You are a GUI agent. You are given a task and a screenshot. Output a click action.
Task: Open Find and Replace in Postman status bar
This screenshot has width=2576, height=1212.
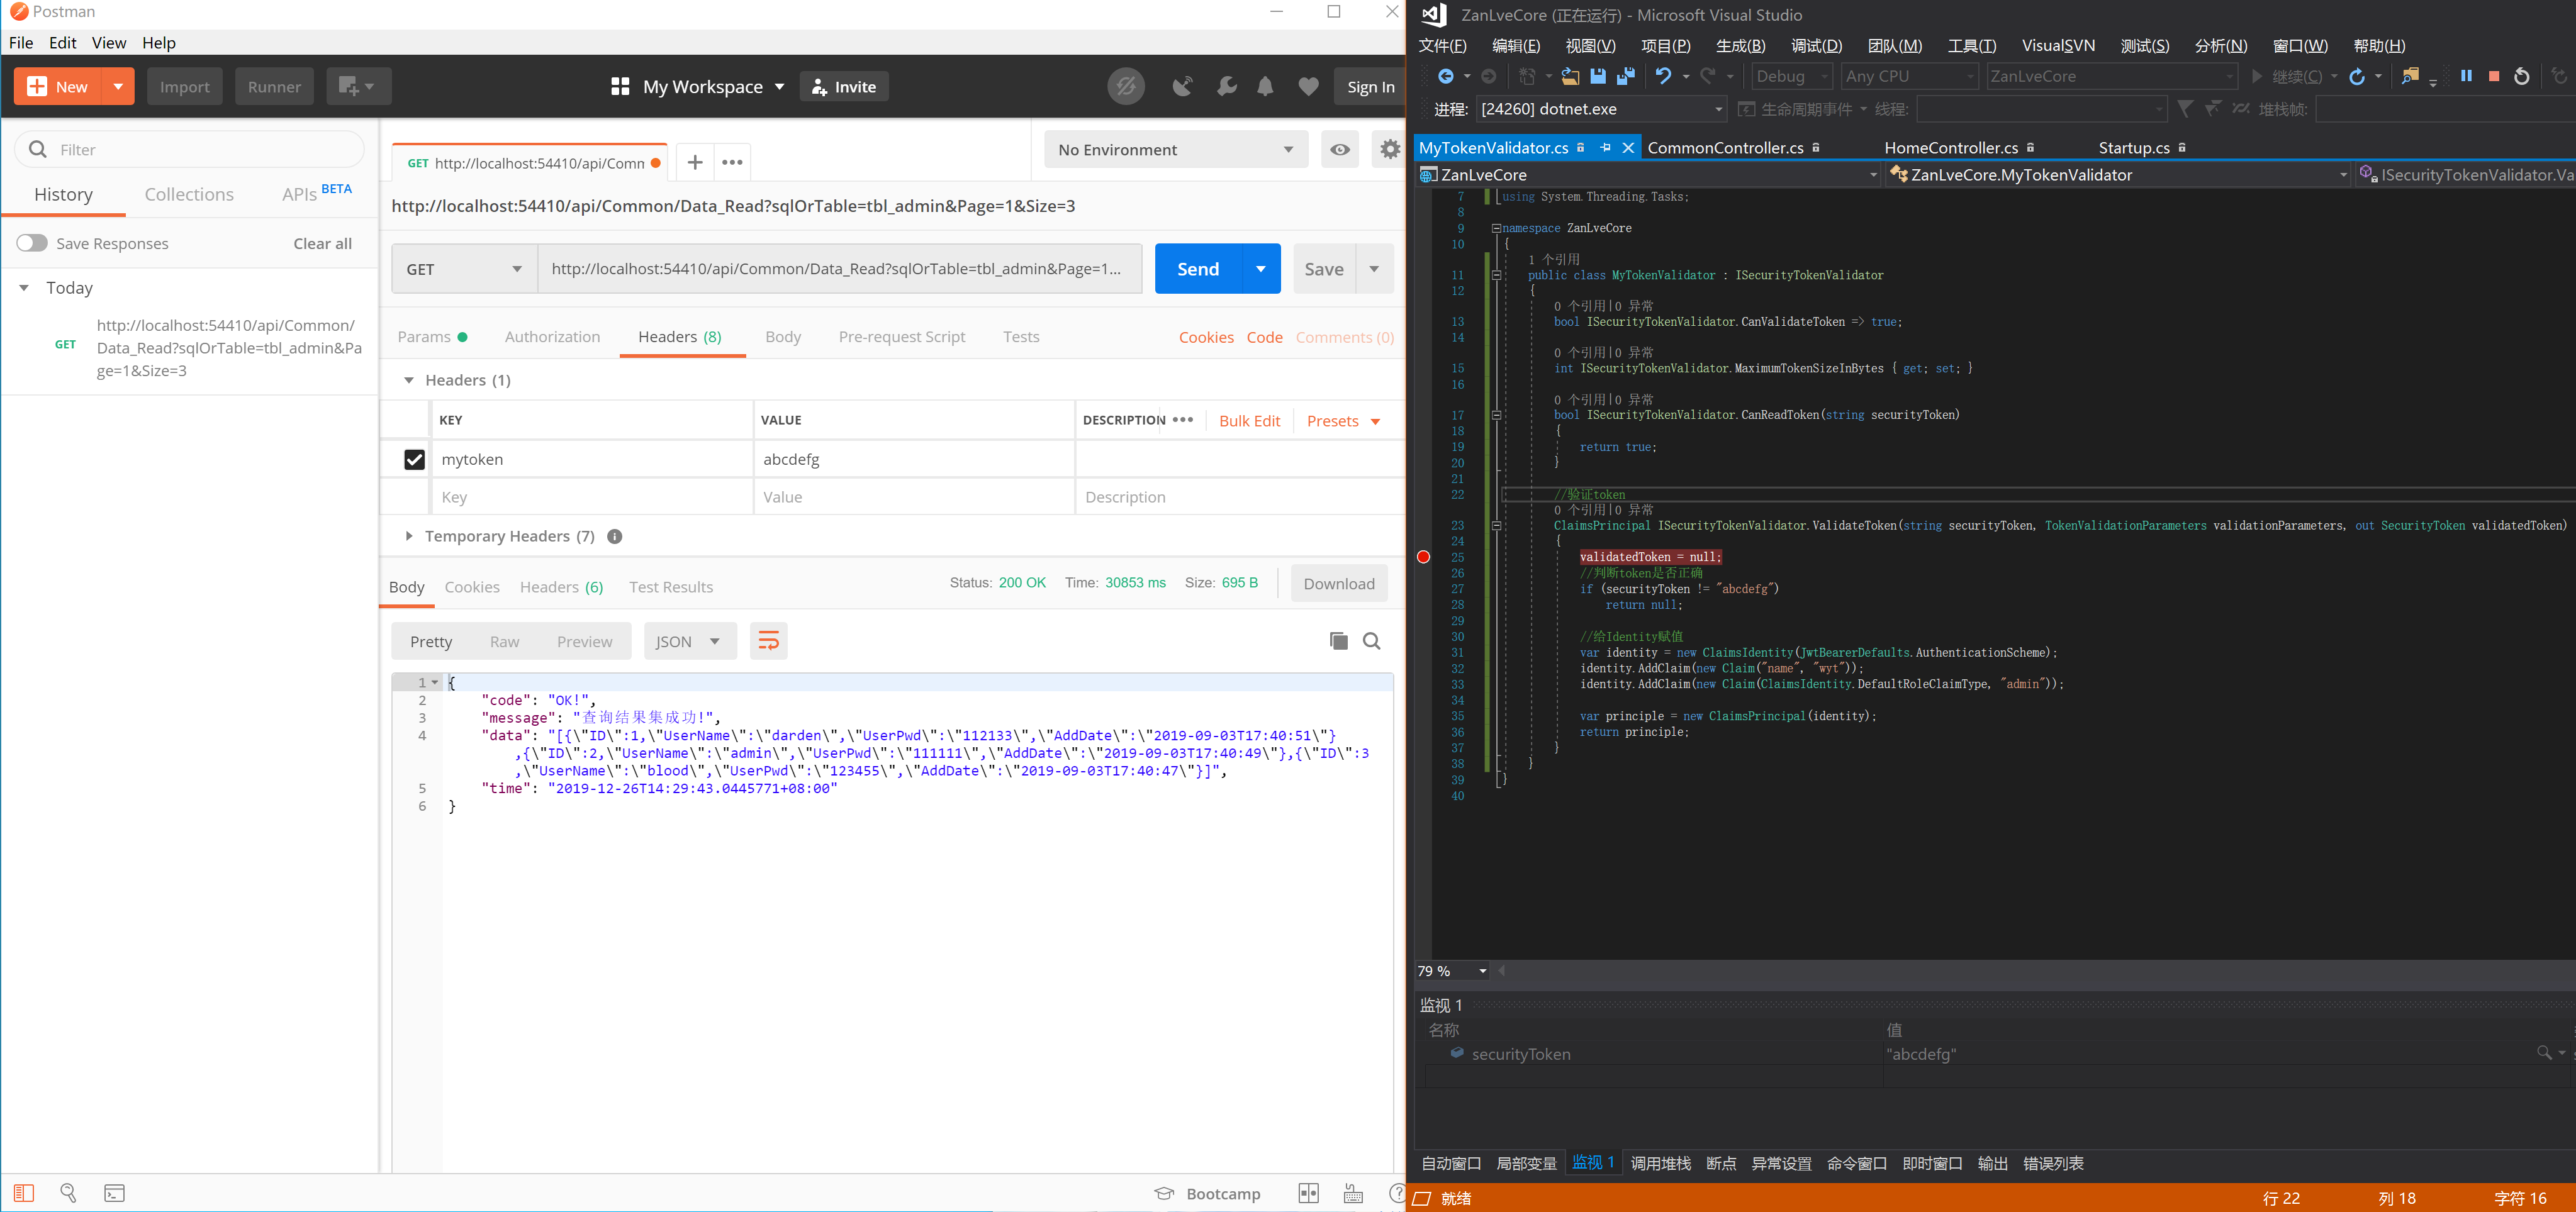(x=68, y=1193)
